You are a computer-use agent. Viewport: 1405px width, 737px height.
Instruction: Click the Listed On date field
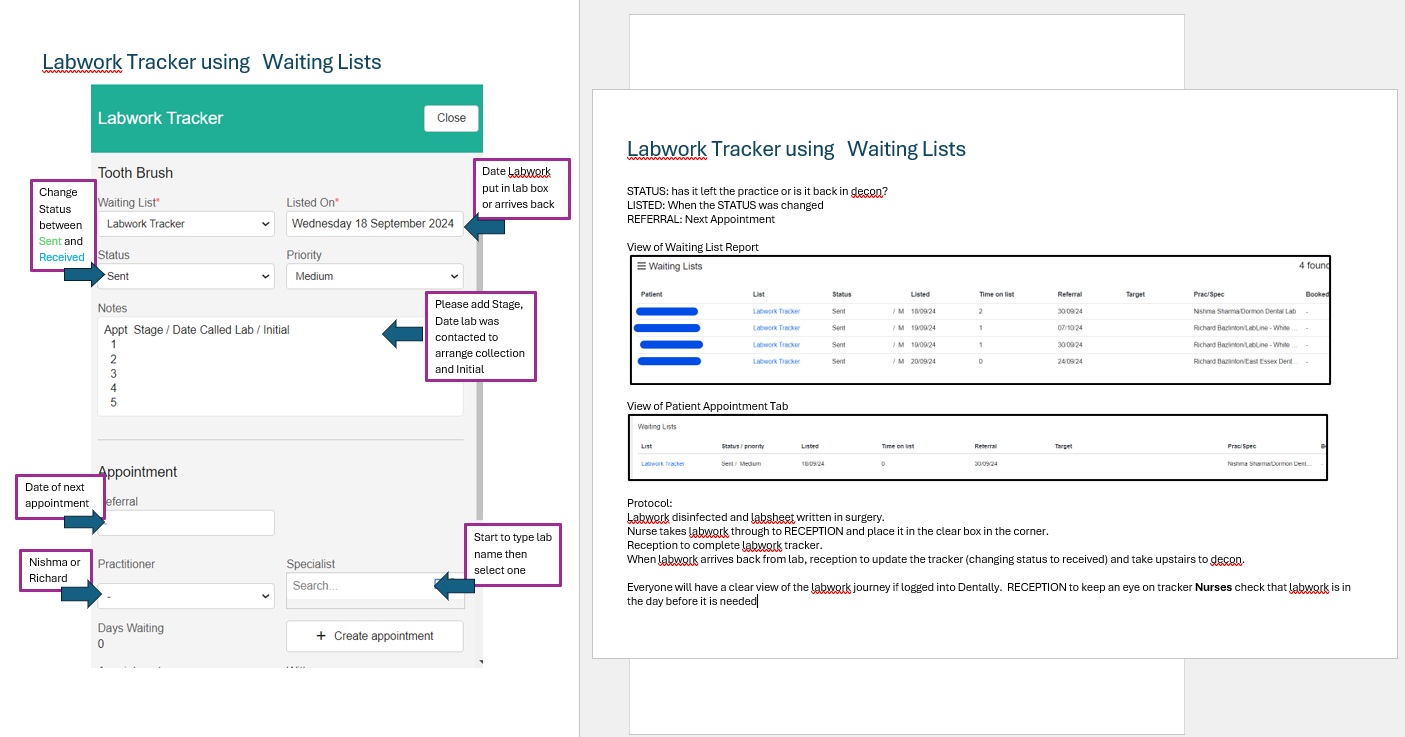pos(375,224)
